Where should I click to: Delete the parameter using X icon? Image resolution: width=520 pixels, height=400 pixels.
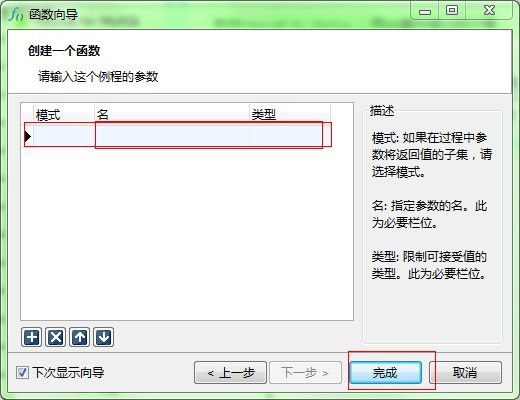pos(56,337)
